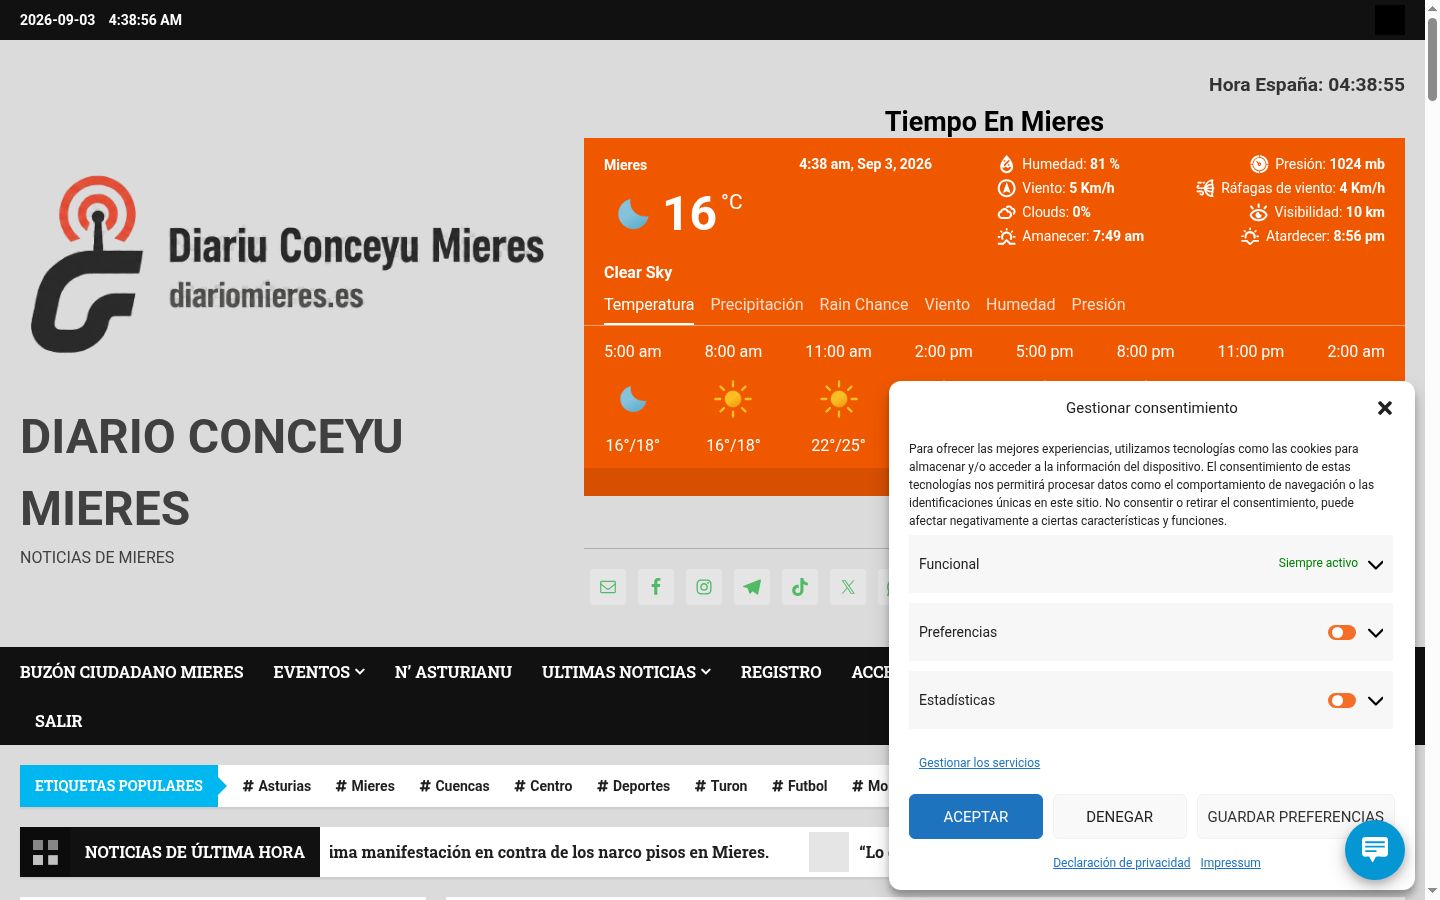Screen dimensions: 1440x900
Task: Go to N' Asturianu menu item
Action: pyautogui.click(x=453, y=672)
